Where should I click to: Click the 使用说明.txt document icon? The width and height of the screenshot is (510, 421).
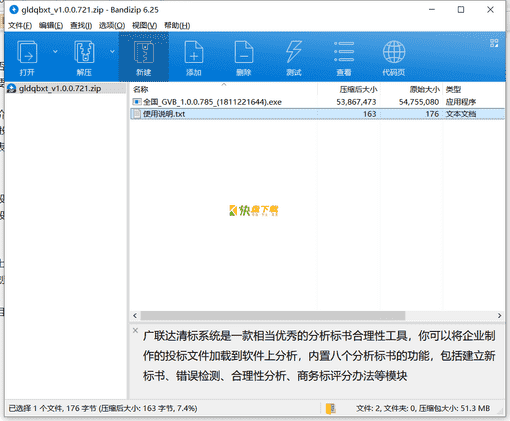coord(137,114)
